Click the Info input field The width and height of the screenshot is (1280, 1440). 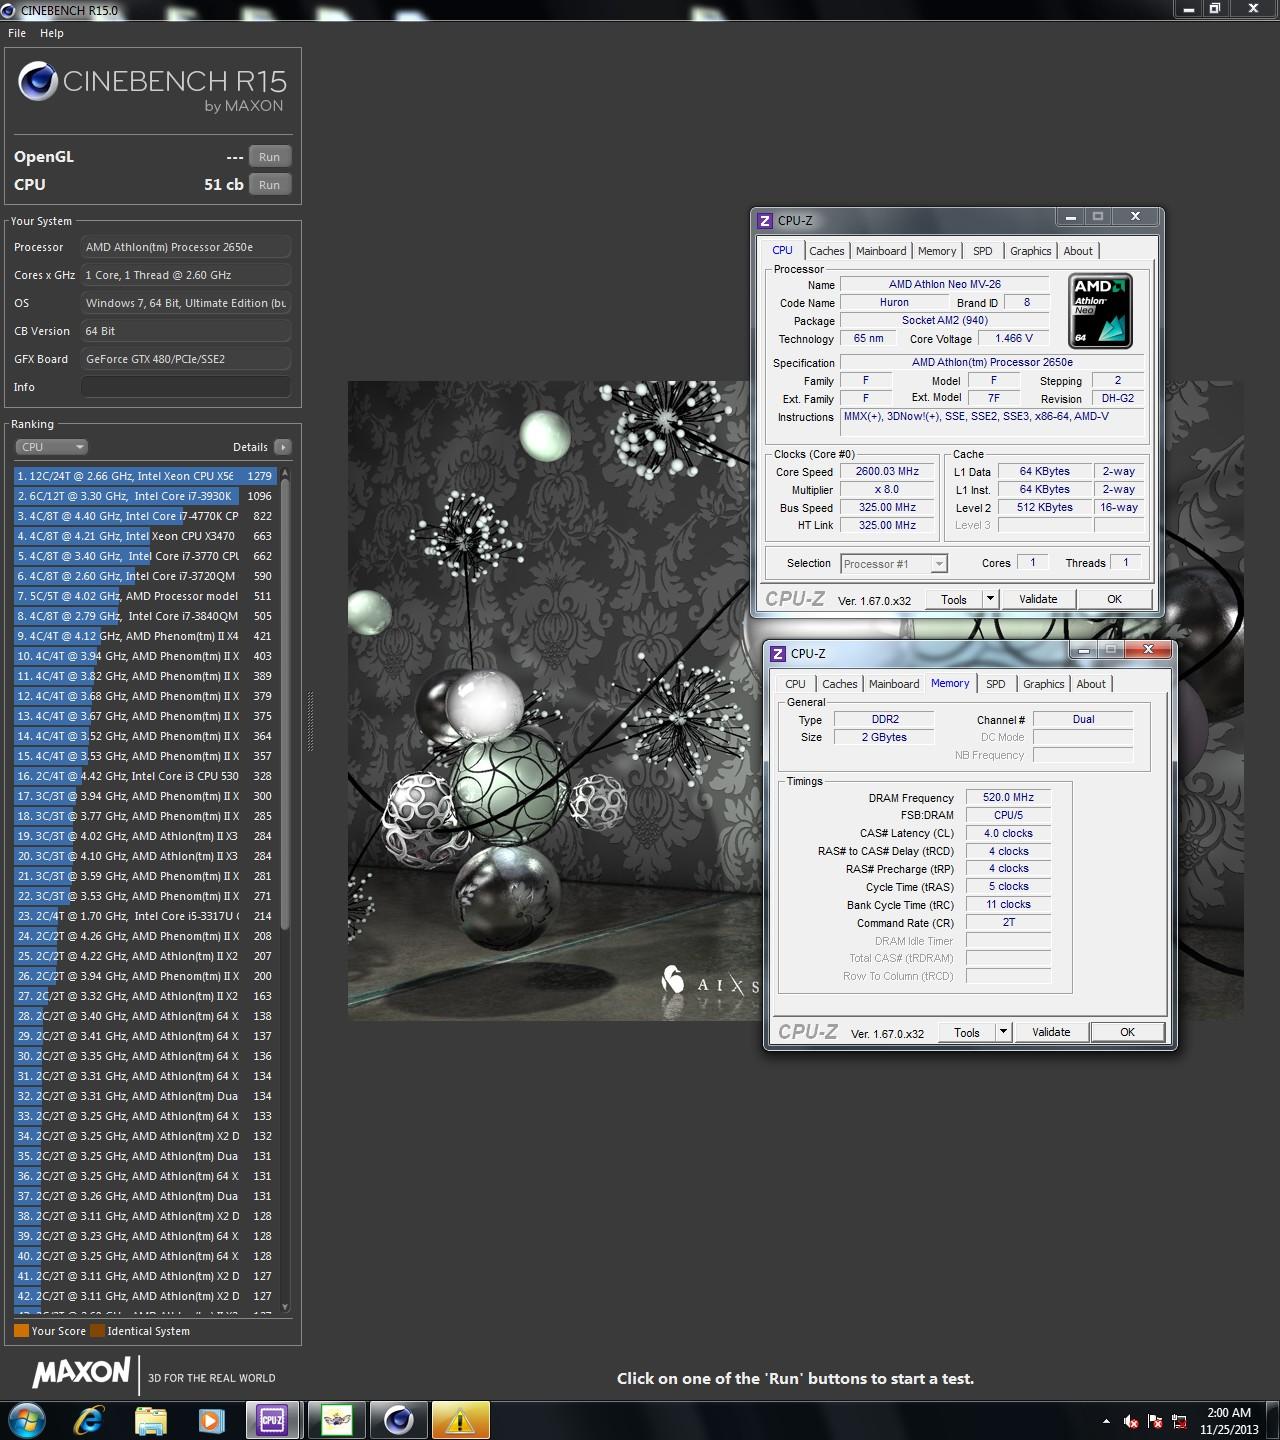click(x=186, y=387)
